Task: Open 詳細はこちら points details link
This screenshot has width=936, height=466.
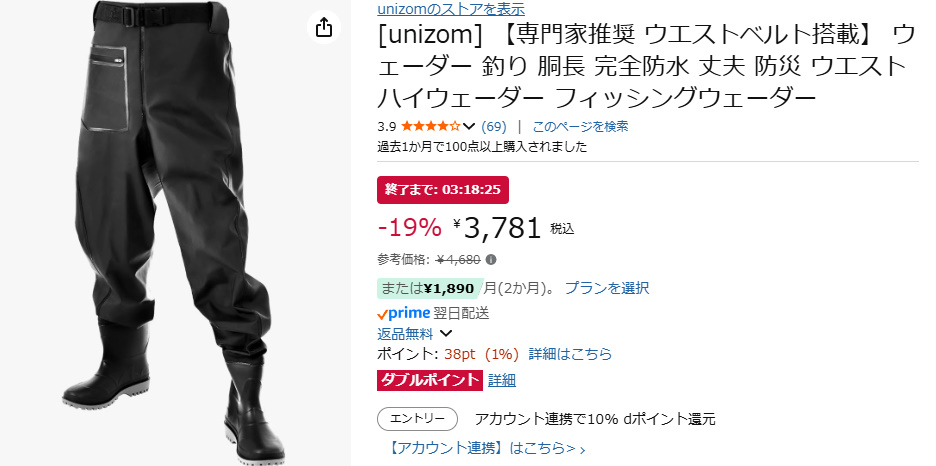Action: (x=570, y=354)
